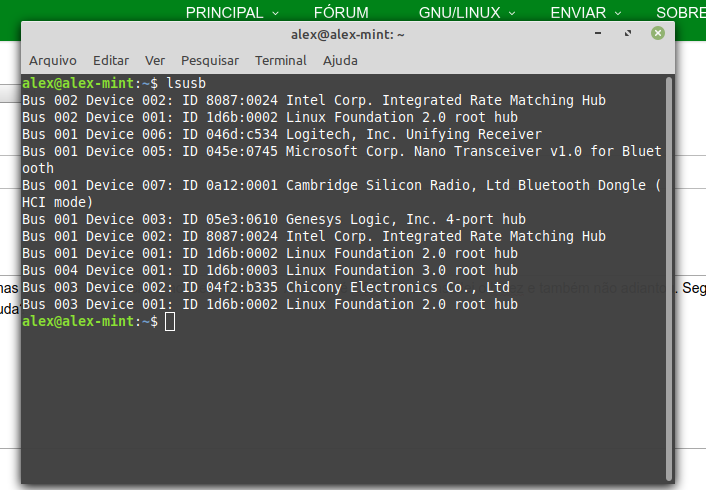
Task: Click 'Bus 002 Device 002' Intel hub line
Action: coord(314,100)
